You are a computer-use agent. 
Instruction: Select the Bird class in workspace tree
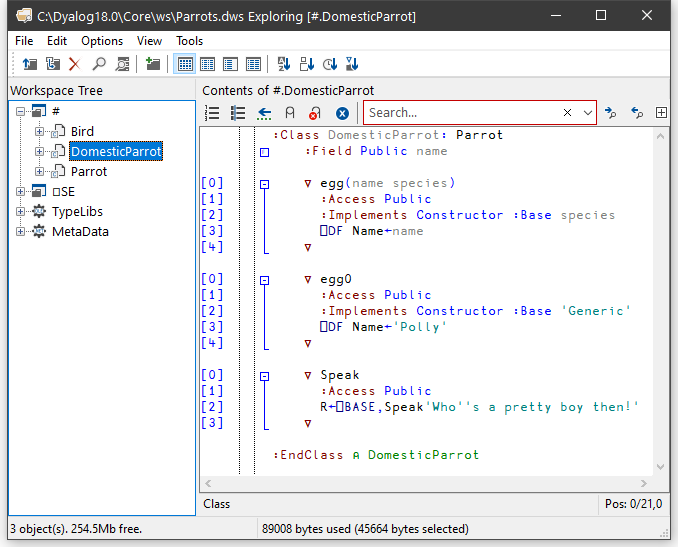82,132
